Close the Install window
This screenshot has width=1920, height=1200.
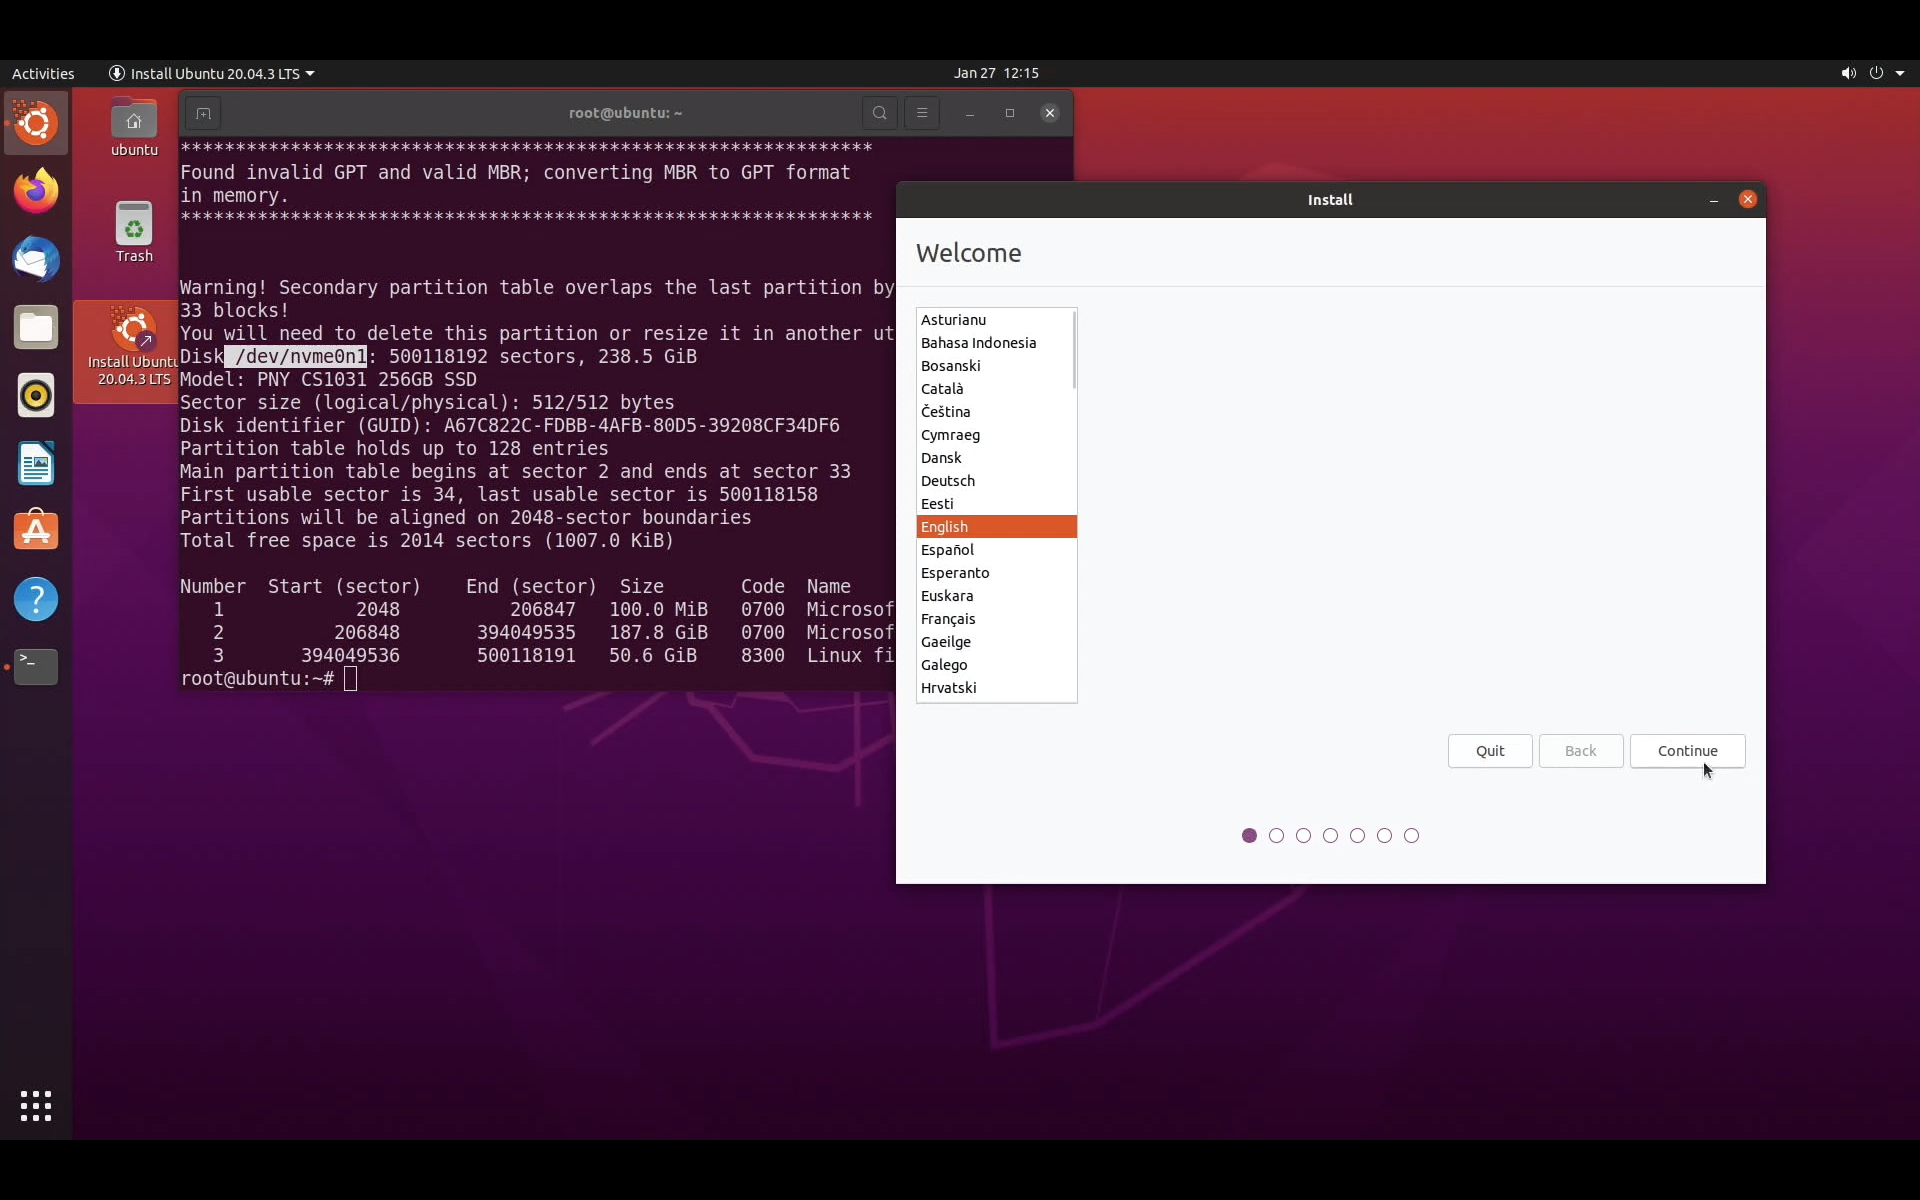1748,199
